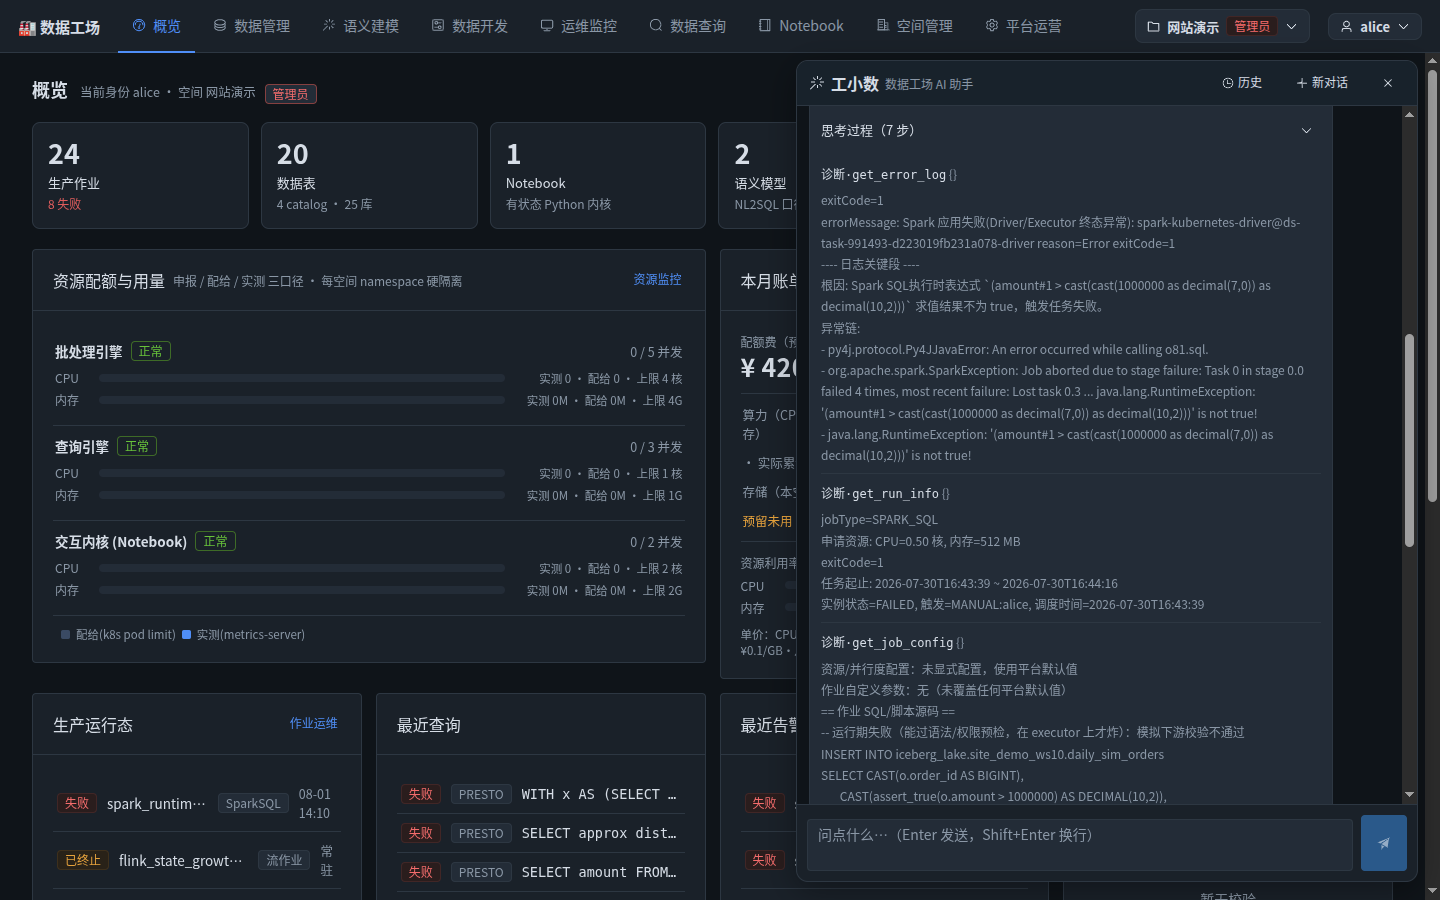Switch to 运维监控

(x=579, y=26)
